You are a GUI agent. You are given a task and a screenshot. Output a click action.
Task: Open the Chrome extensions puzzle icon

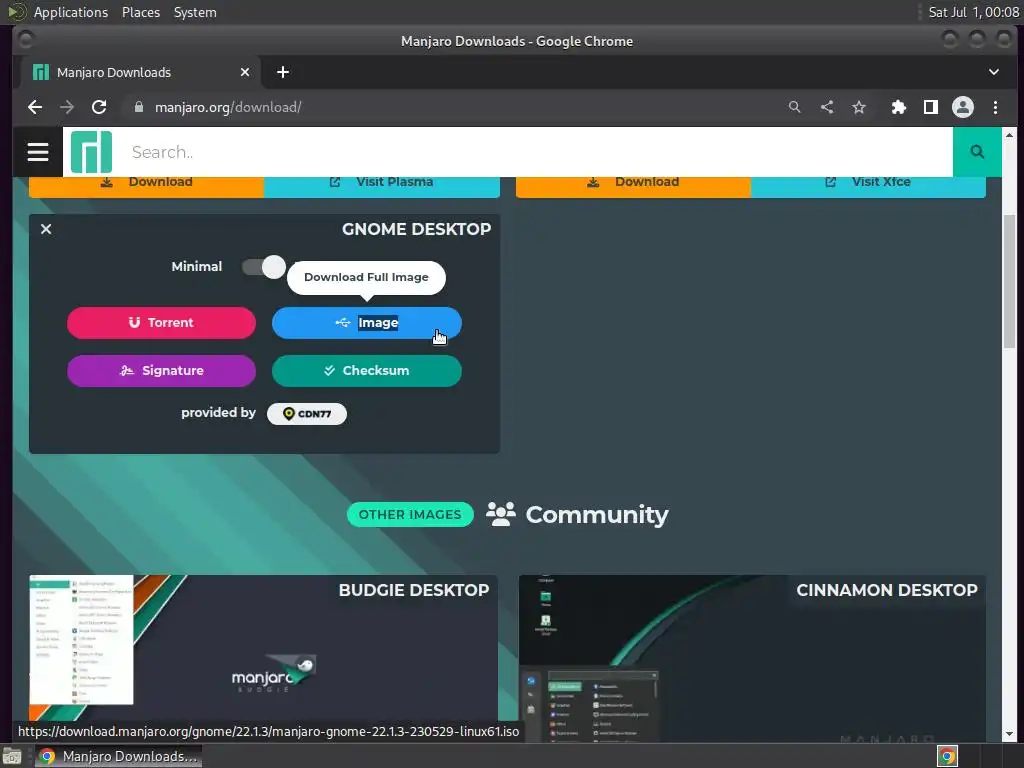[x=899, y=107]
